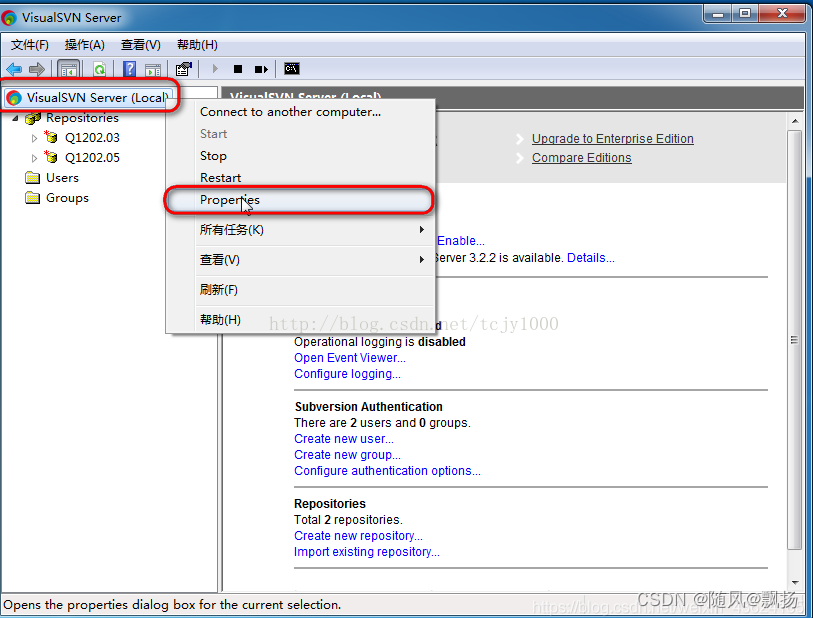Click the Properties toolbar icon

[184, 69]
